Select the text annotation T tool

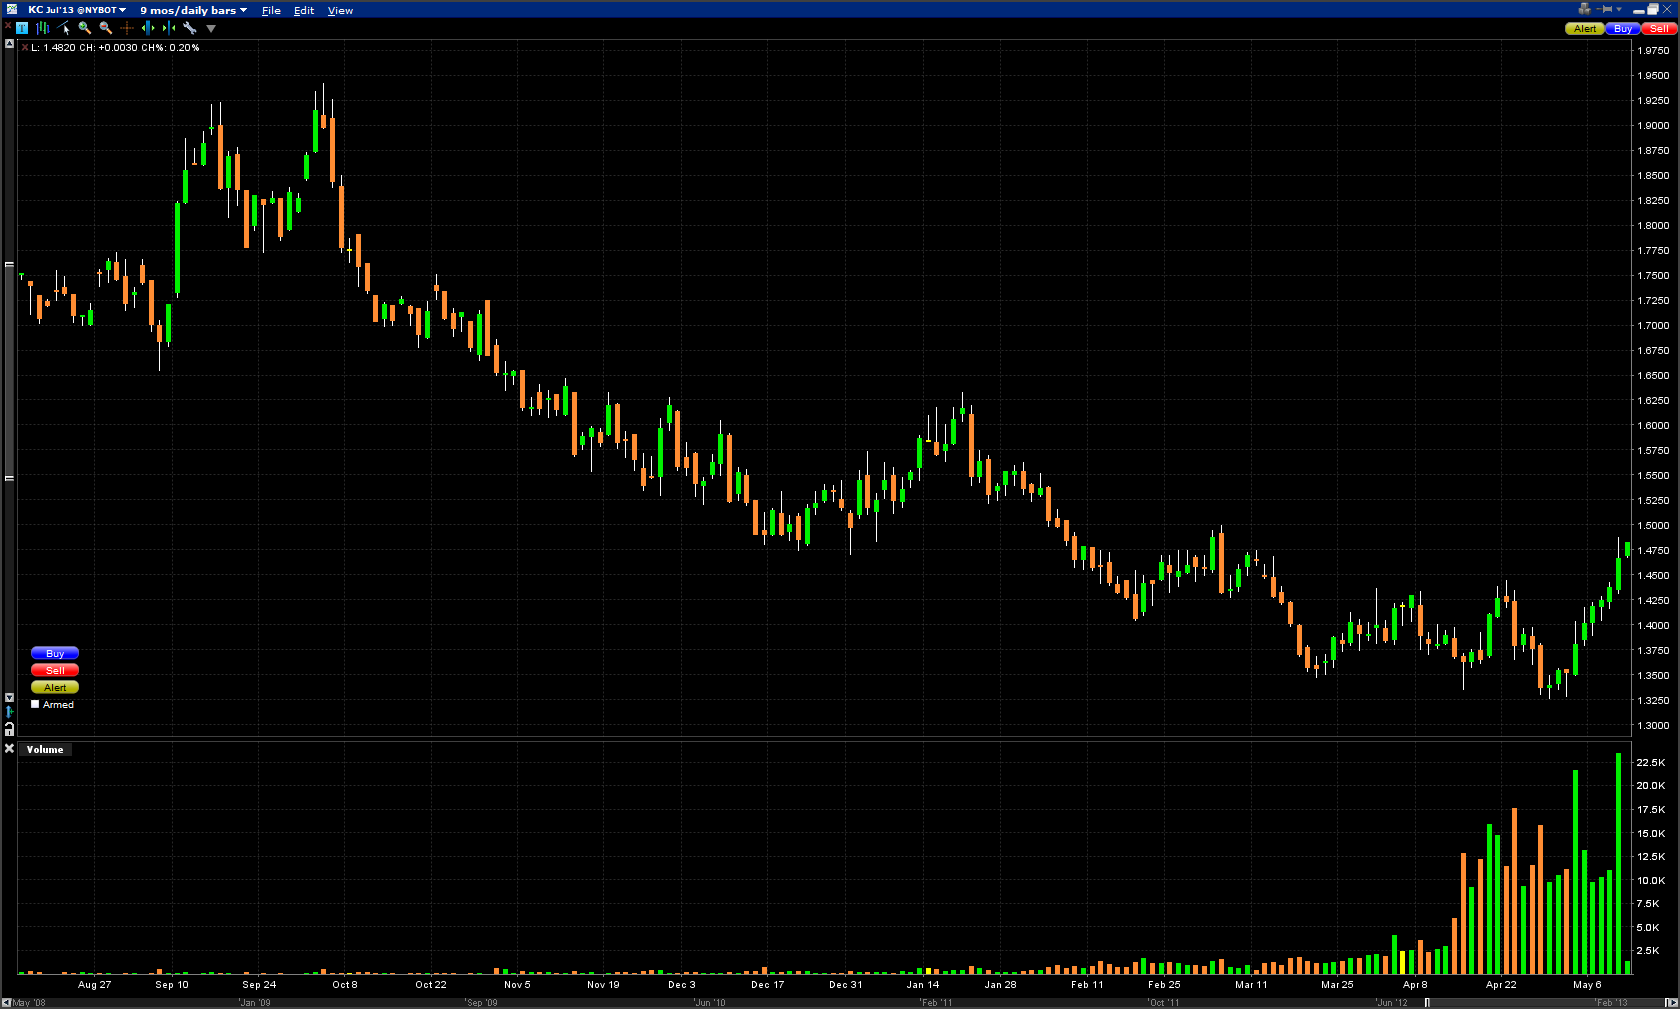click(x=22, y=28)
